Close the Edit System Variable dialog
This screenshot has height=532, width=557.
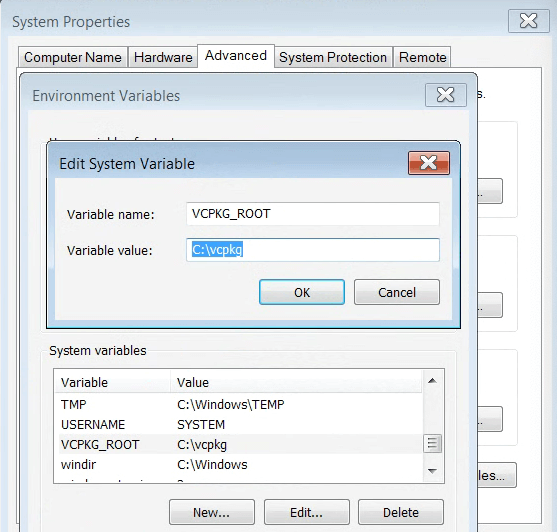pyautogui.click(x=429, y=163)
